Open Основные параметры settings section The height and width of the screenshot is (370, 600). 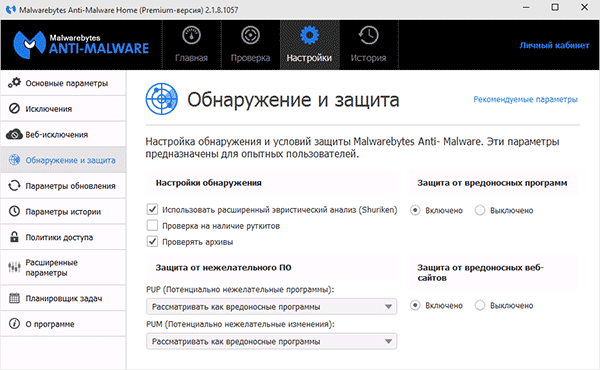(x=63, y=83)
